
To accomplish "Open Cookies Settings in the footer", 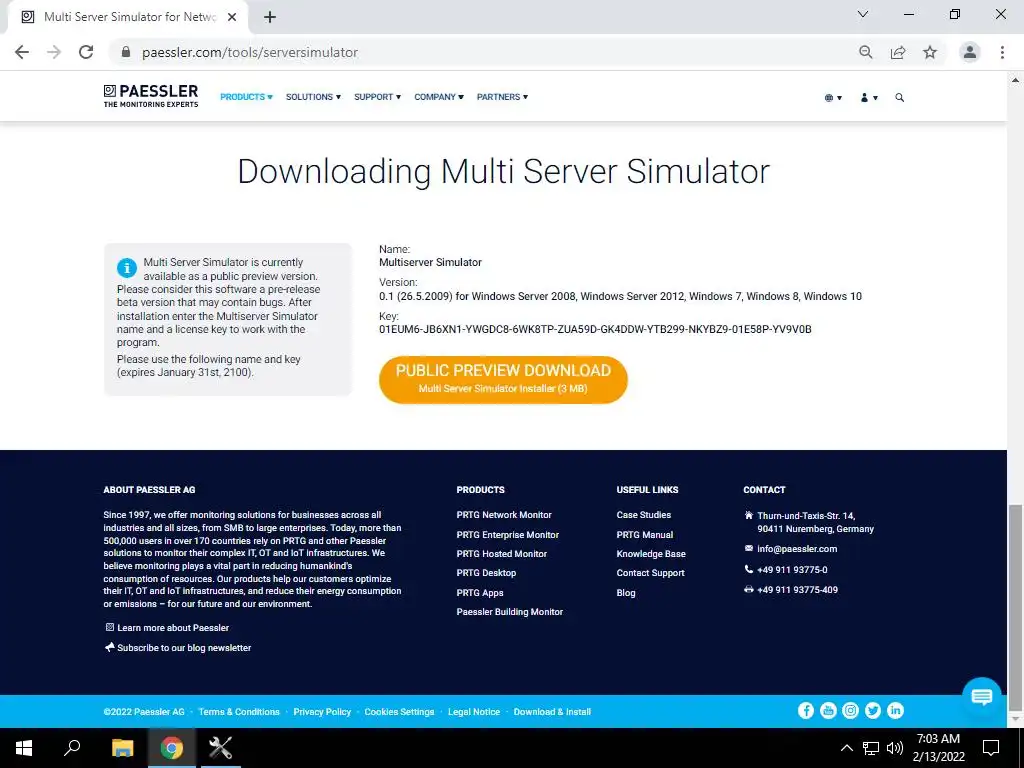I will (x=399, y=712).
